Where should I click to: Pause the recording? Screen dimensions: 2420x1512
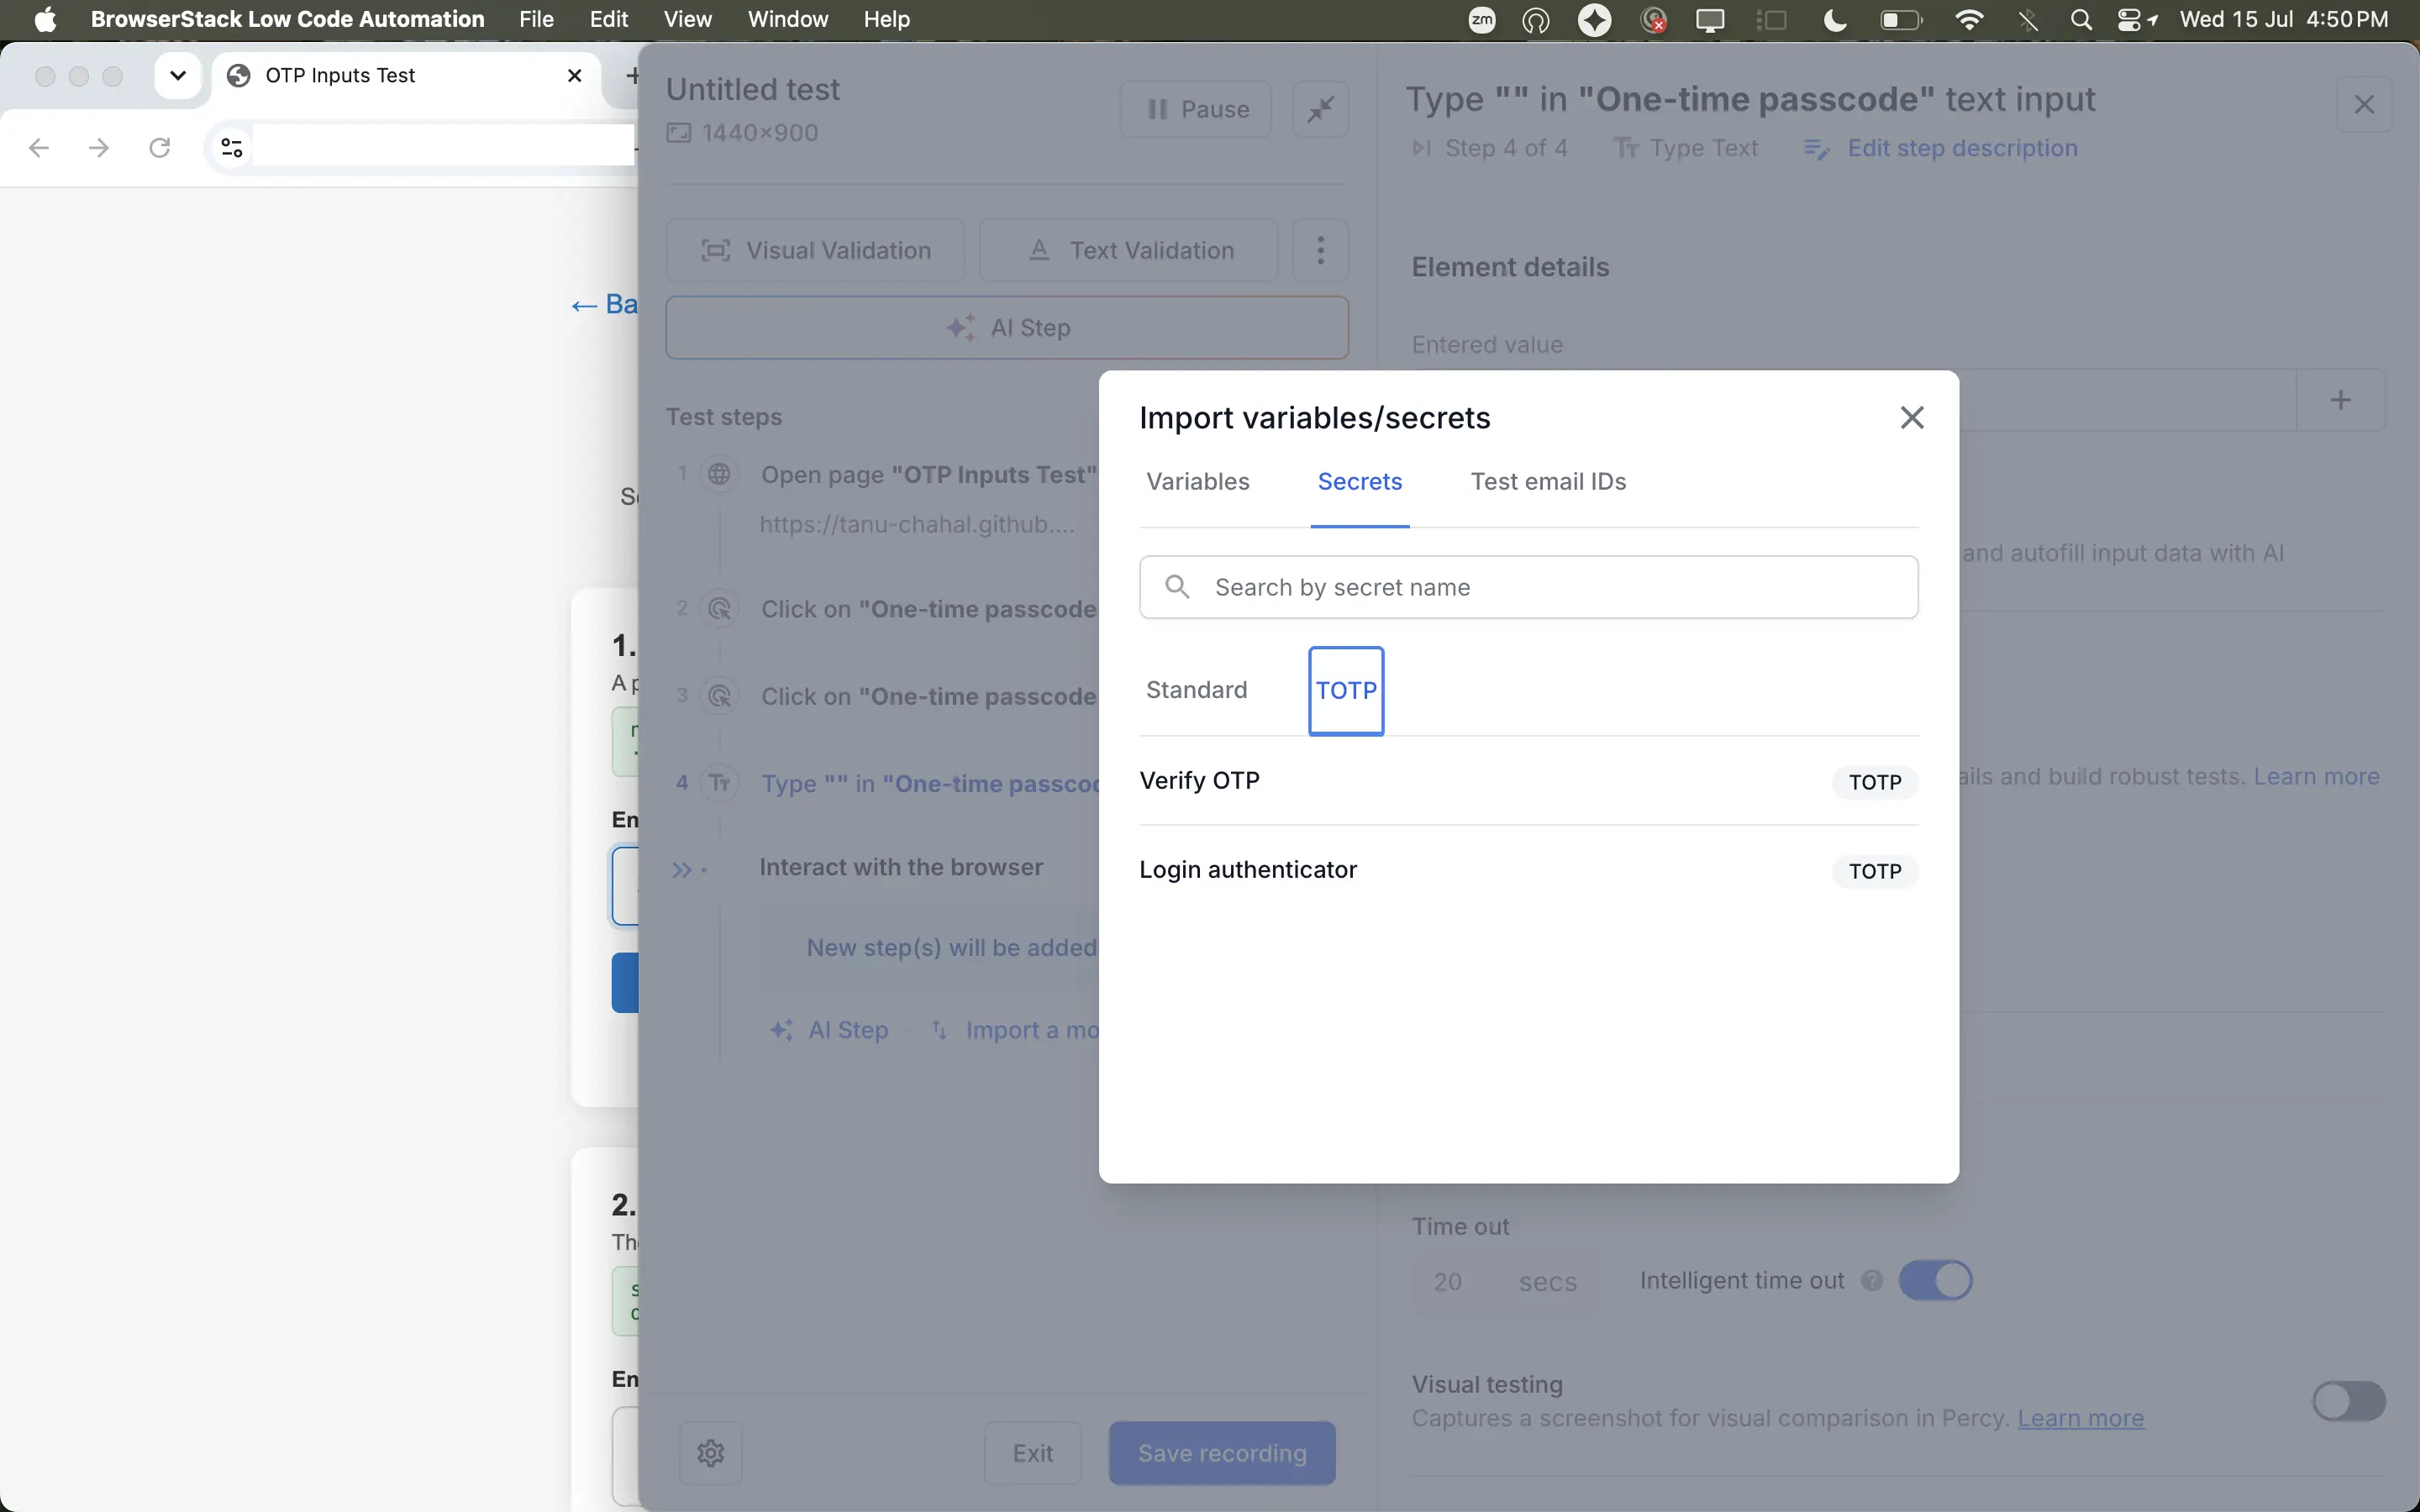pos(1196,109)
